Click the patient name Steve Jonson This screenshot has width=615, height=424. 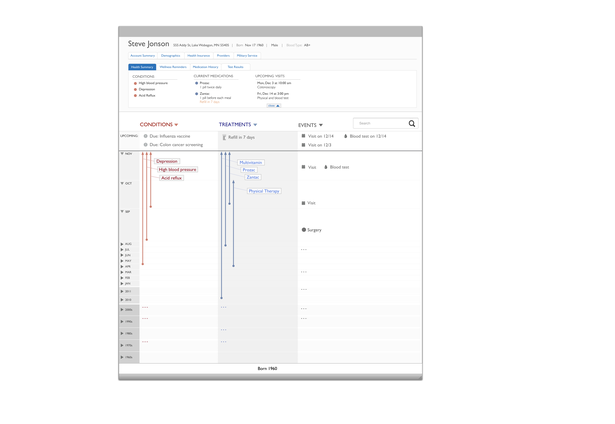pos(148,44)
